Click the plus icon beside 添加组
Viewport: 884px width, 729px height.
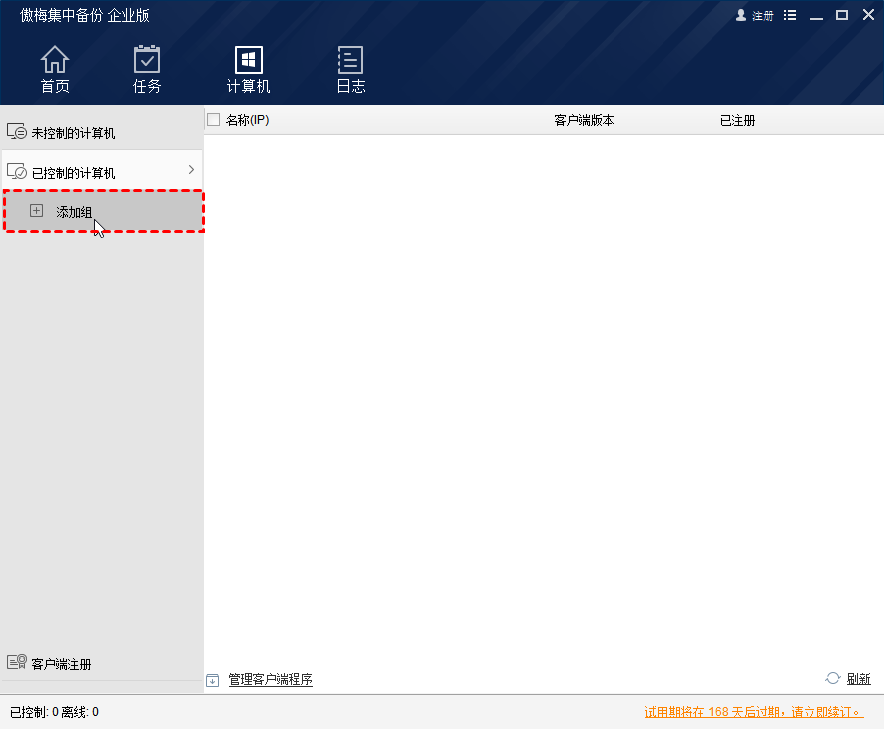pos(37,211)
